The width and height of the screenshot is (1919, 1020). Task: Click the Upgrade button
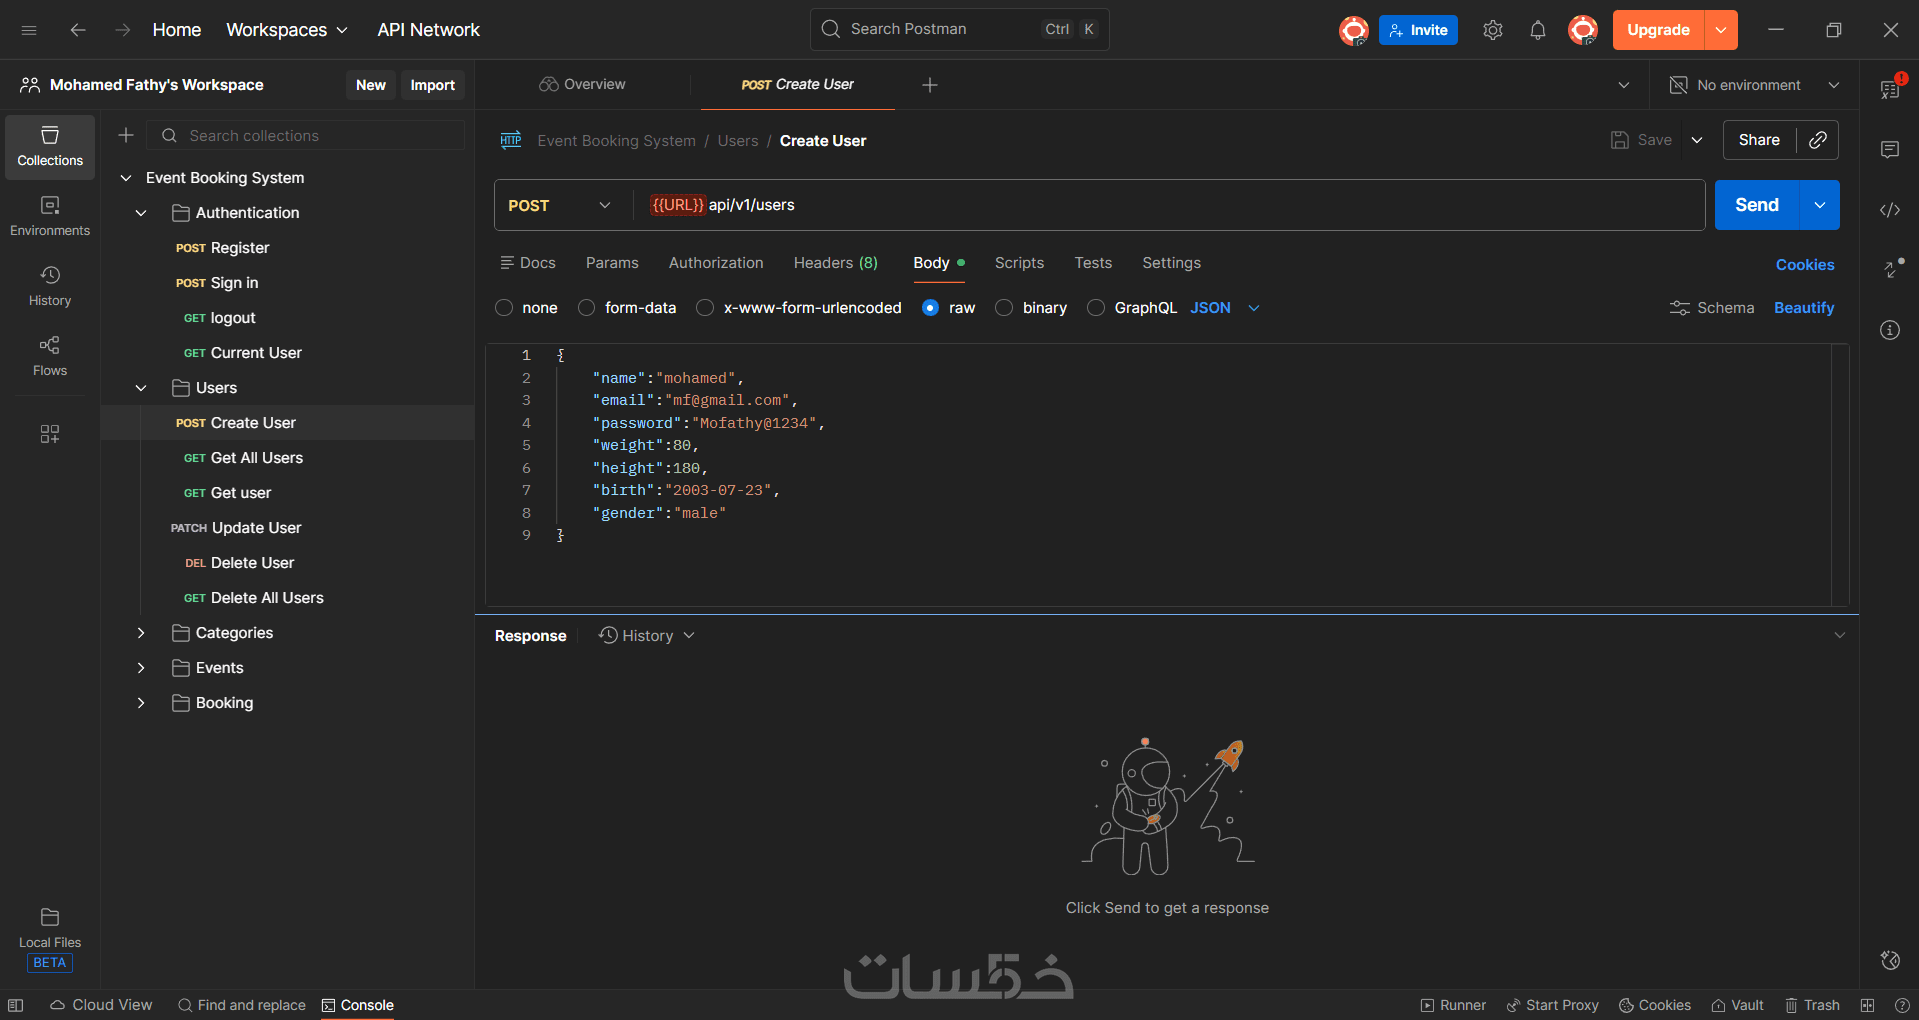[1658, 30]
